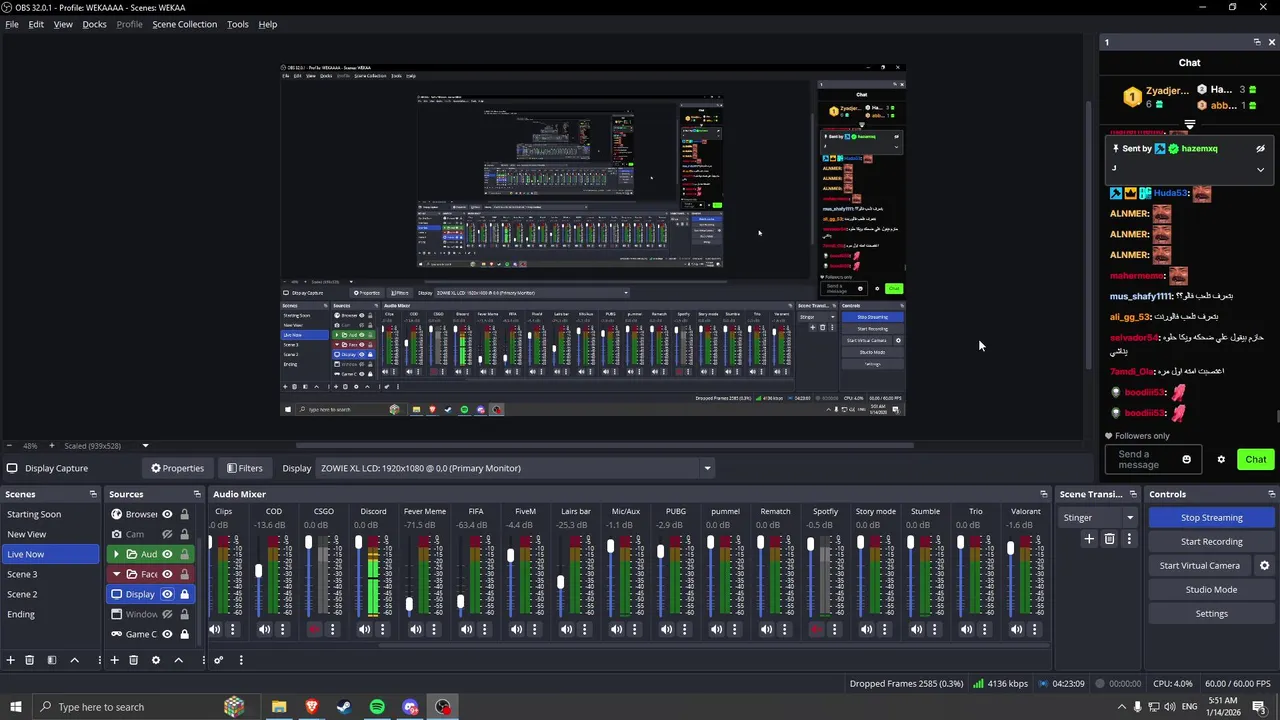The height and width of the screenshot is (720, 1280).
Task: Click Start Virtual Camera button
Action: point(1199,565)
